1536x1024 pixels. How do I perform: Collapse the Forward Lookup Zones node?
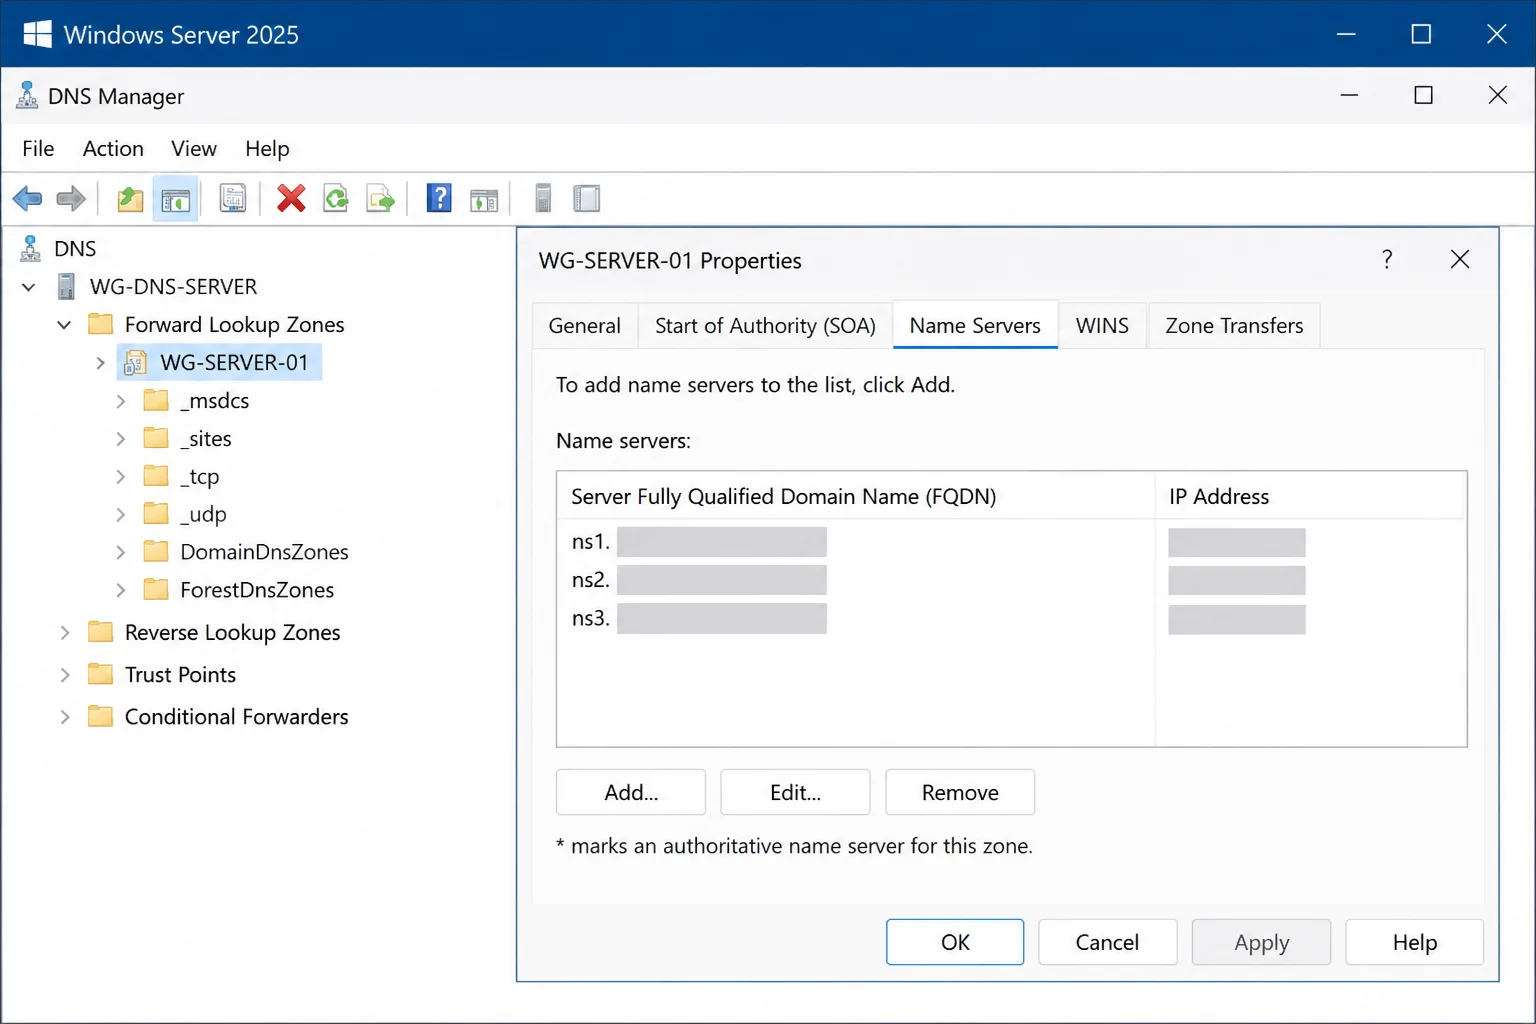point(64,325)
